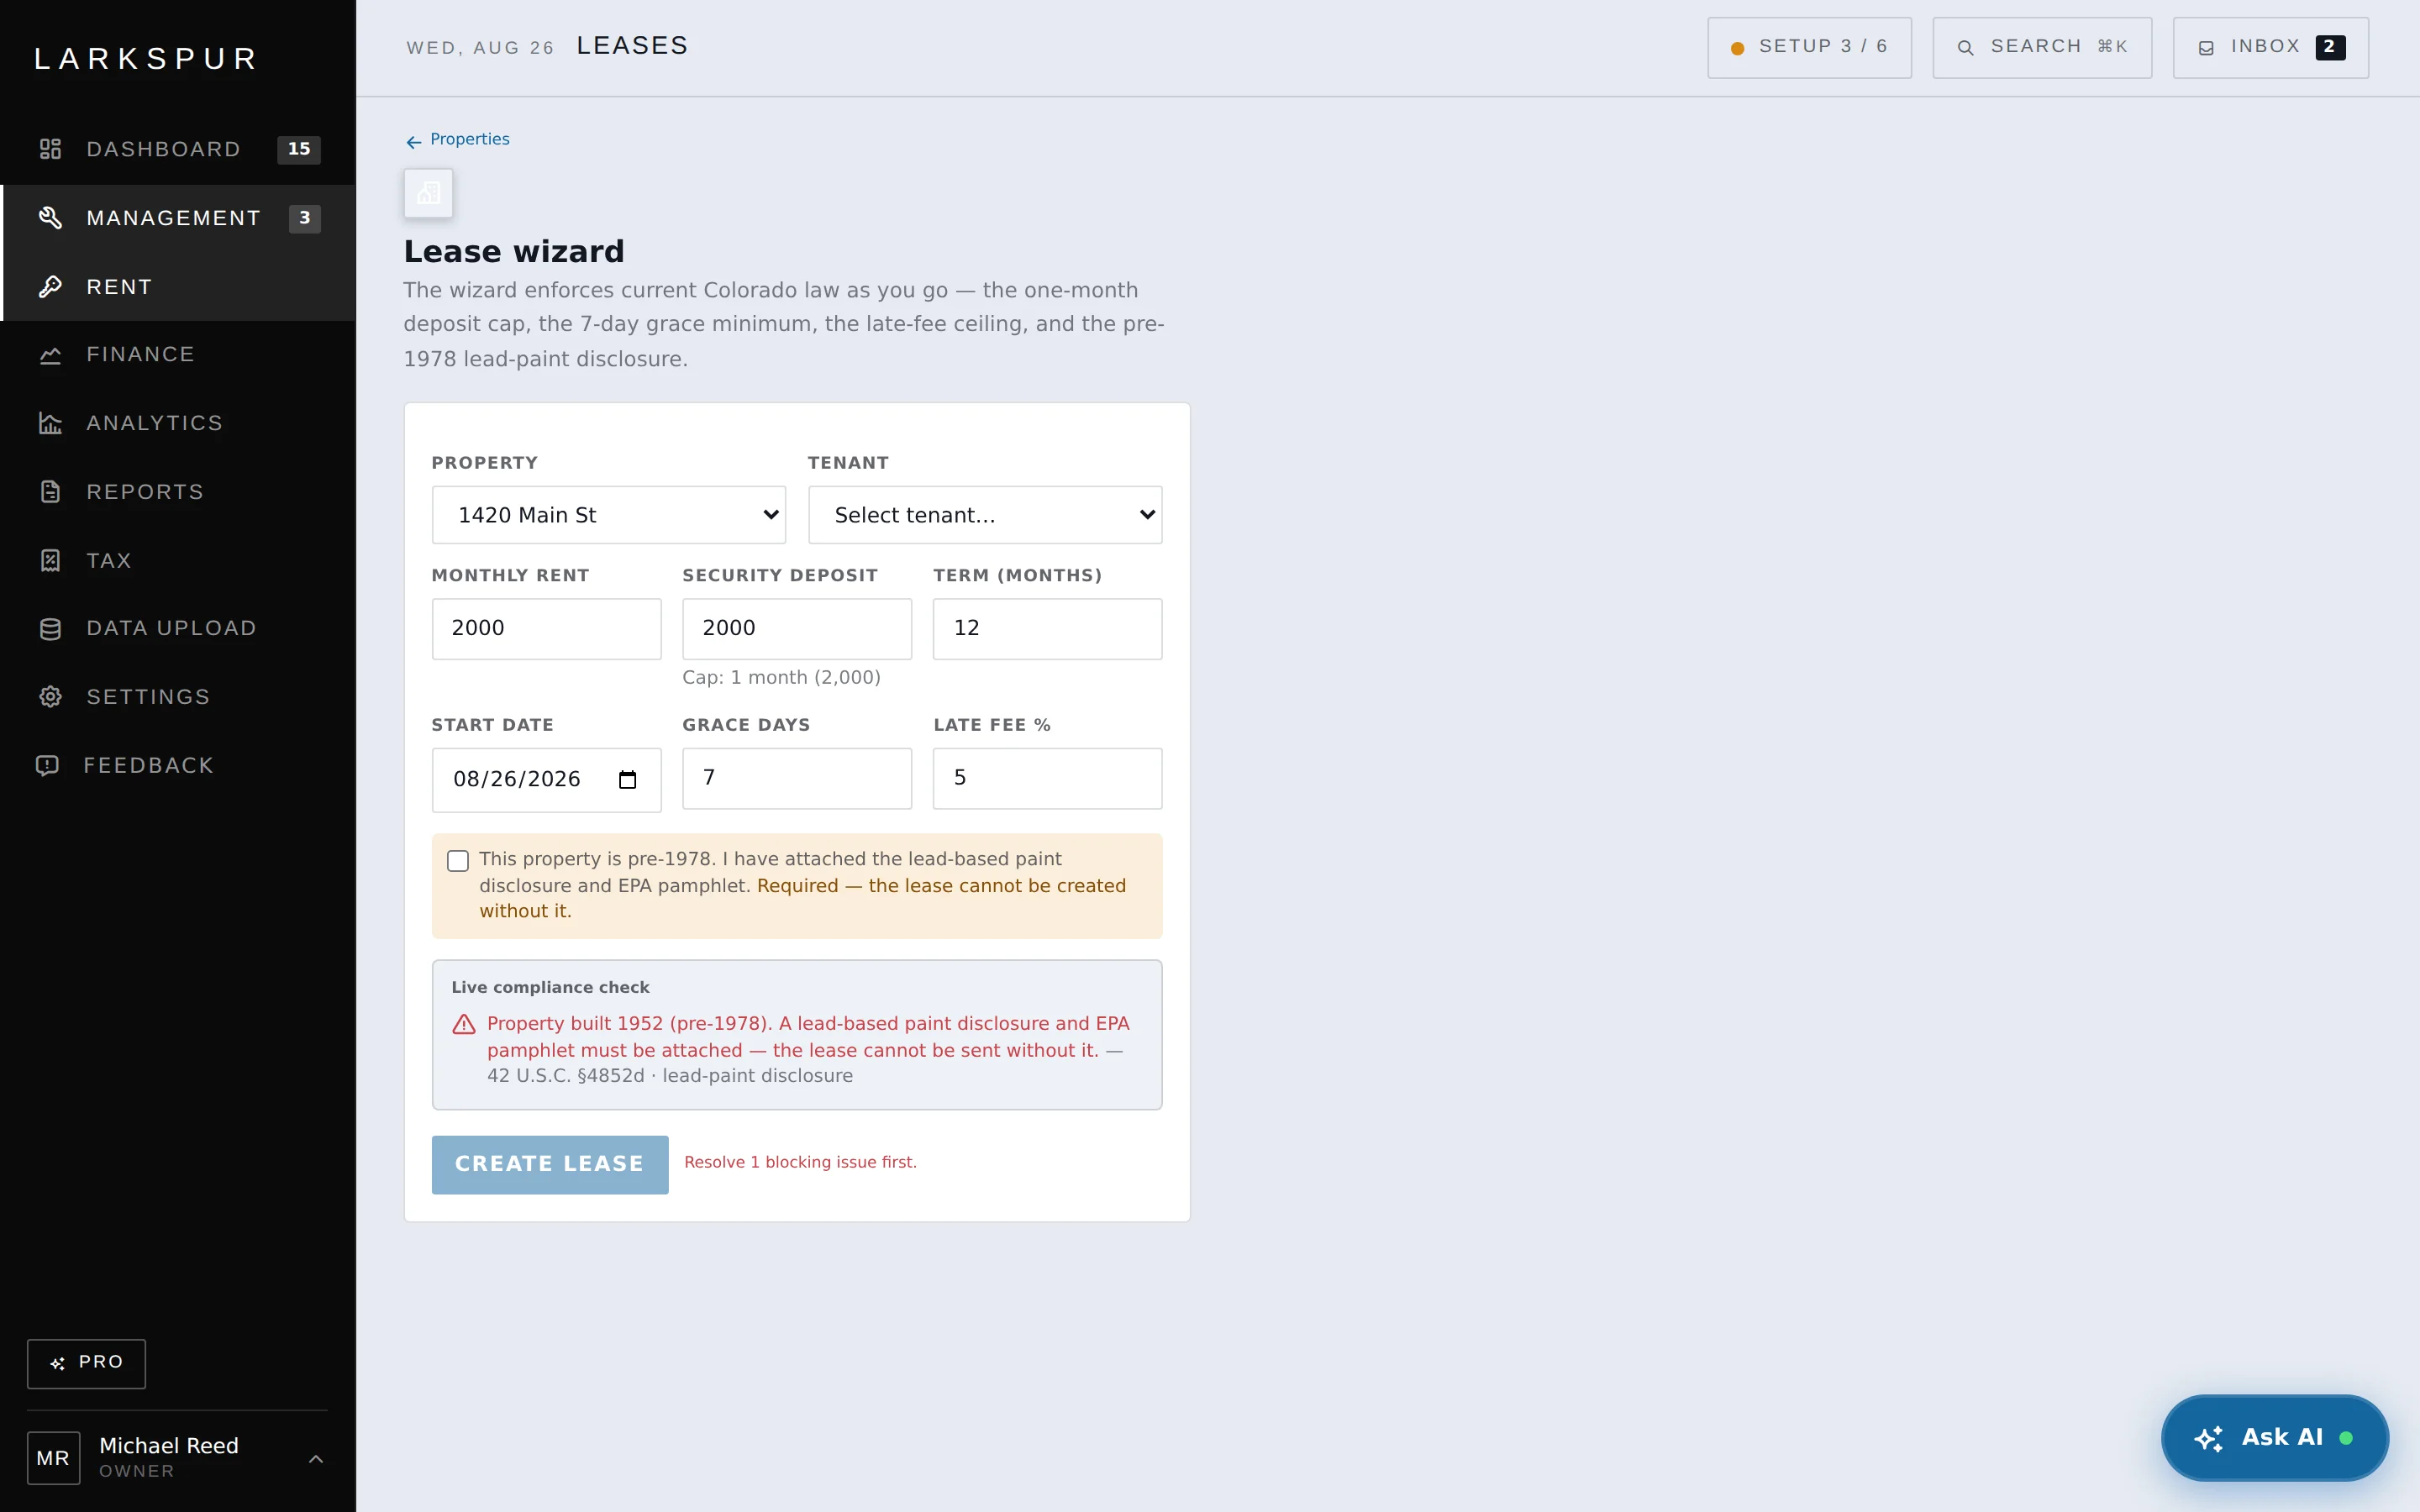Click the search magnifier icon
Viewport: 2420px width, 1512px height.
point(1965,48)
